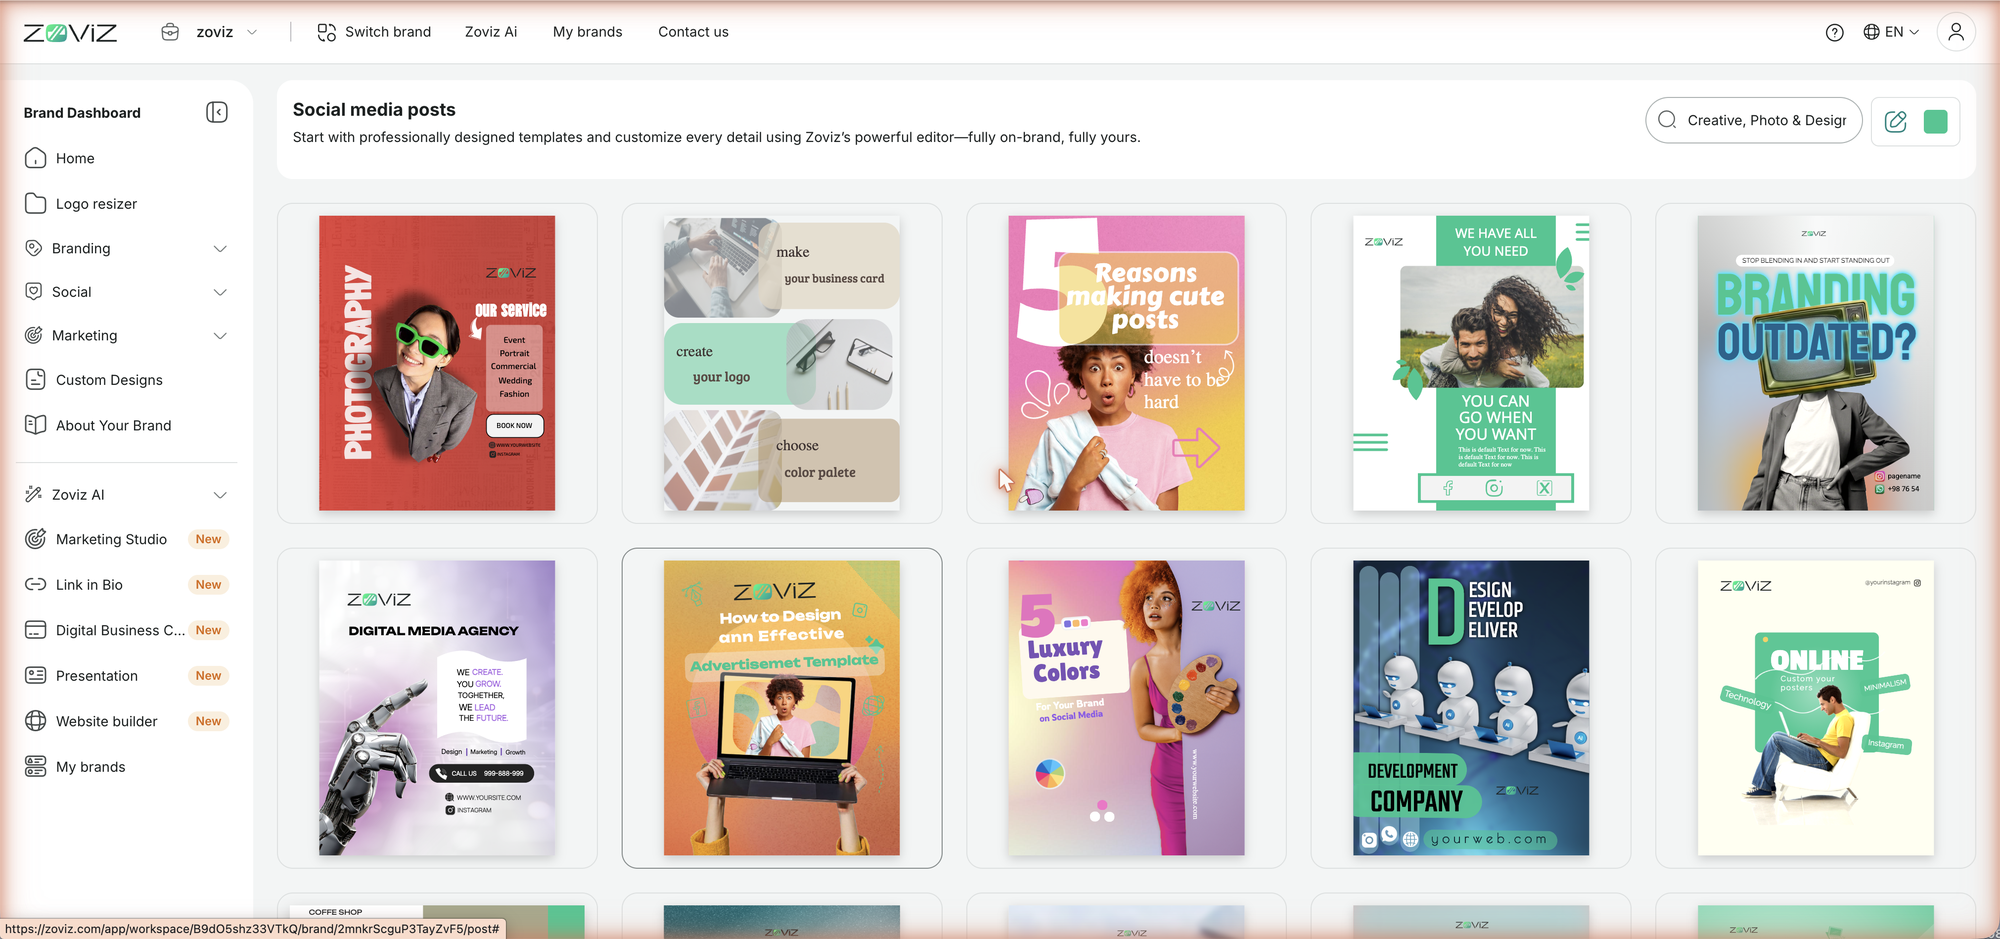The height and width of the screenshot is (939, 2000).
Task: Expand the Marketing section
Action: [220, 336]
